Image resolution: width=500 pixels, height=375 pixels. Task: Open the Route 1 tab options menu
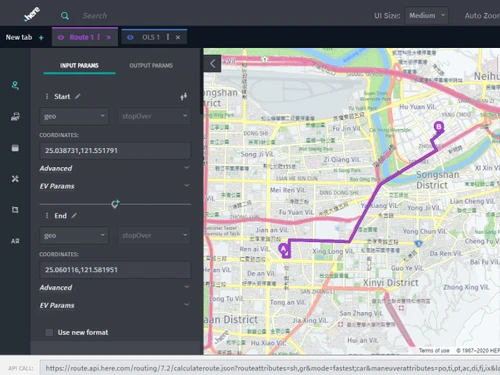point(99,37)
